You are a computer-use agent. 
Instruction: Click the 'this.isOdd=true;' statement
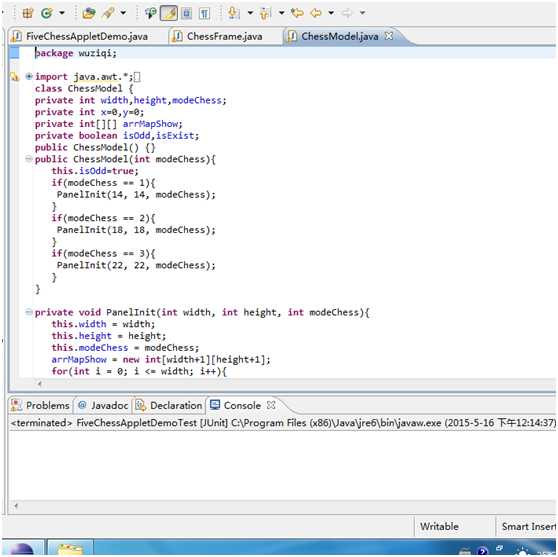[95, 171]
